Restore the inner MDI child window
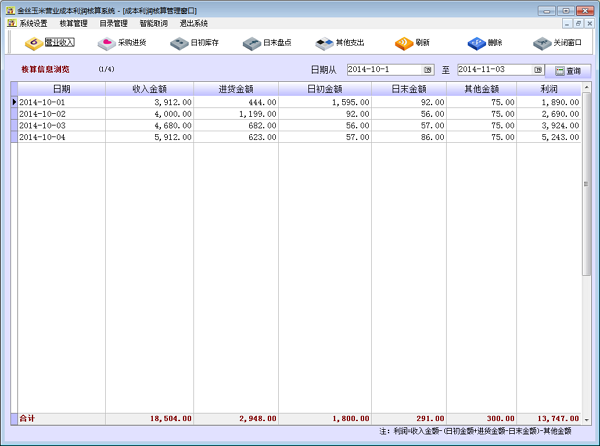This screenshot has height=446, width=600. (578, 23)
